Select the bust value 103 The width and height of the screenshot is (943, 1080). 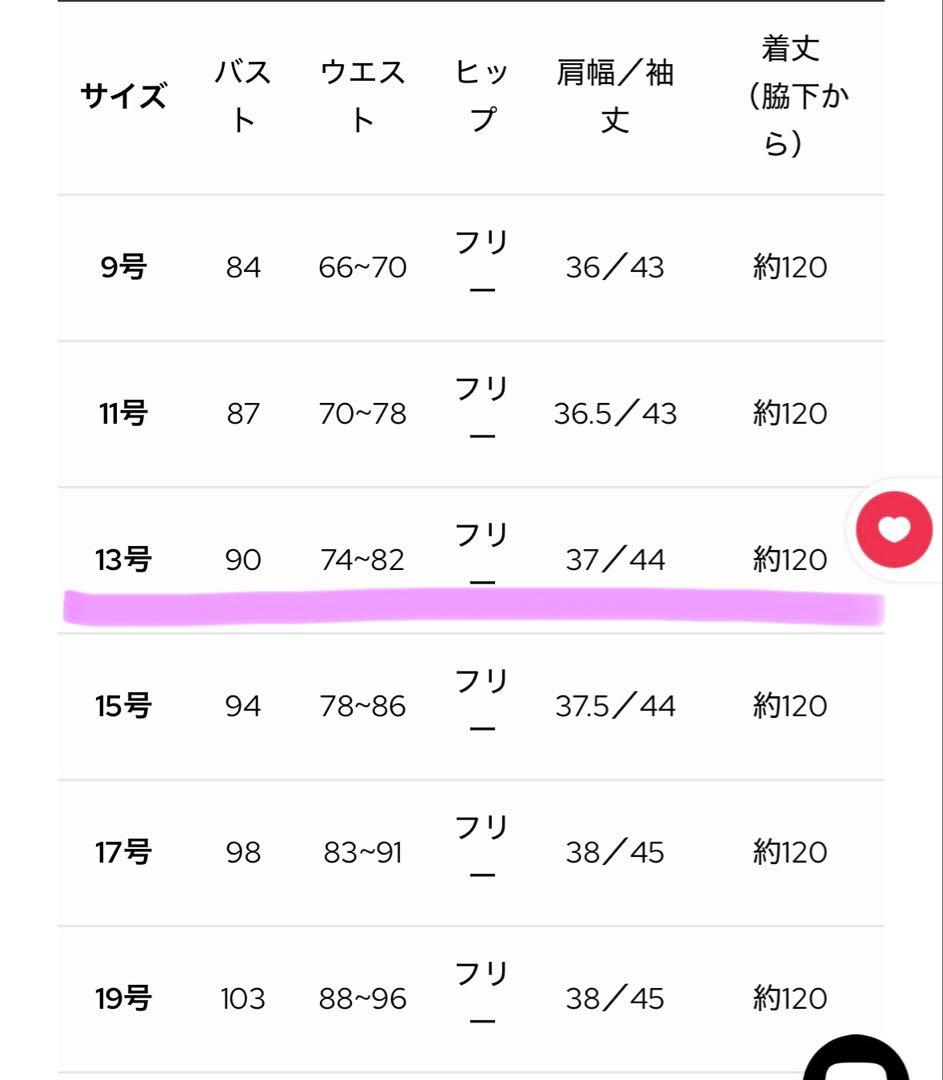(x=242, y=998)
